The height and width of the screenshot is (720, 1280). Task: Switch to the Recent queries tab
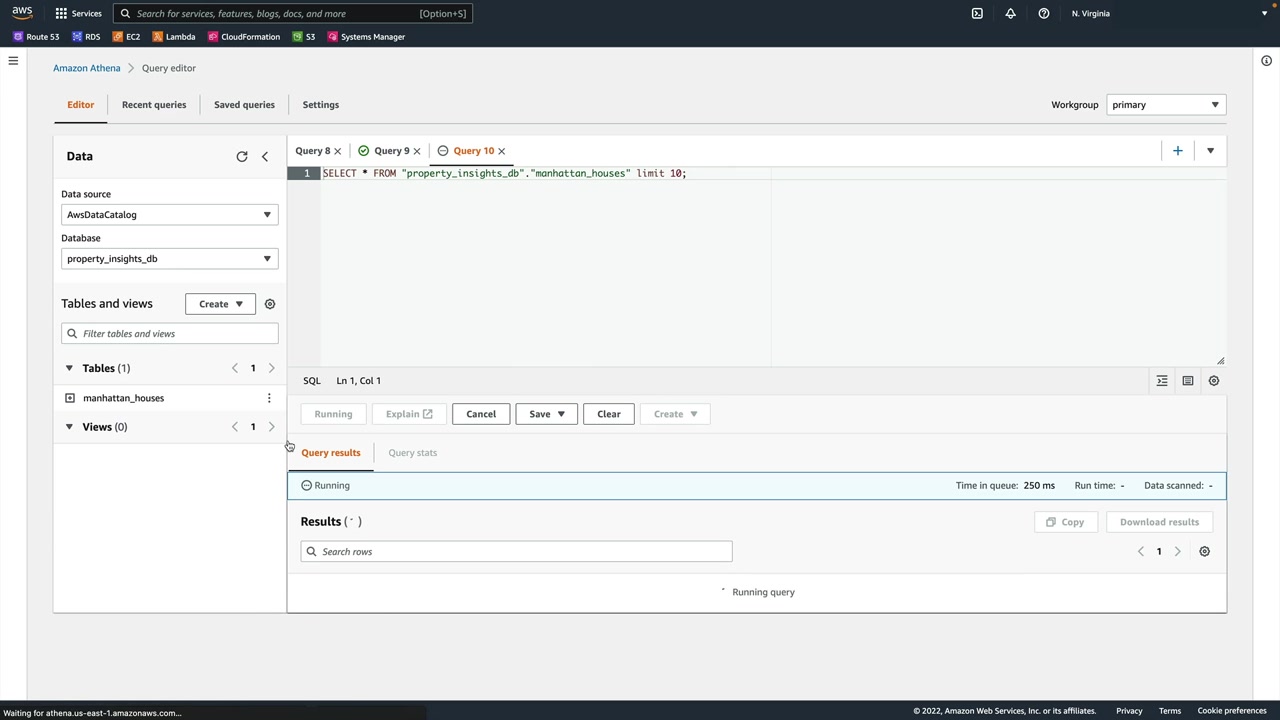(x=154, y=105)
